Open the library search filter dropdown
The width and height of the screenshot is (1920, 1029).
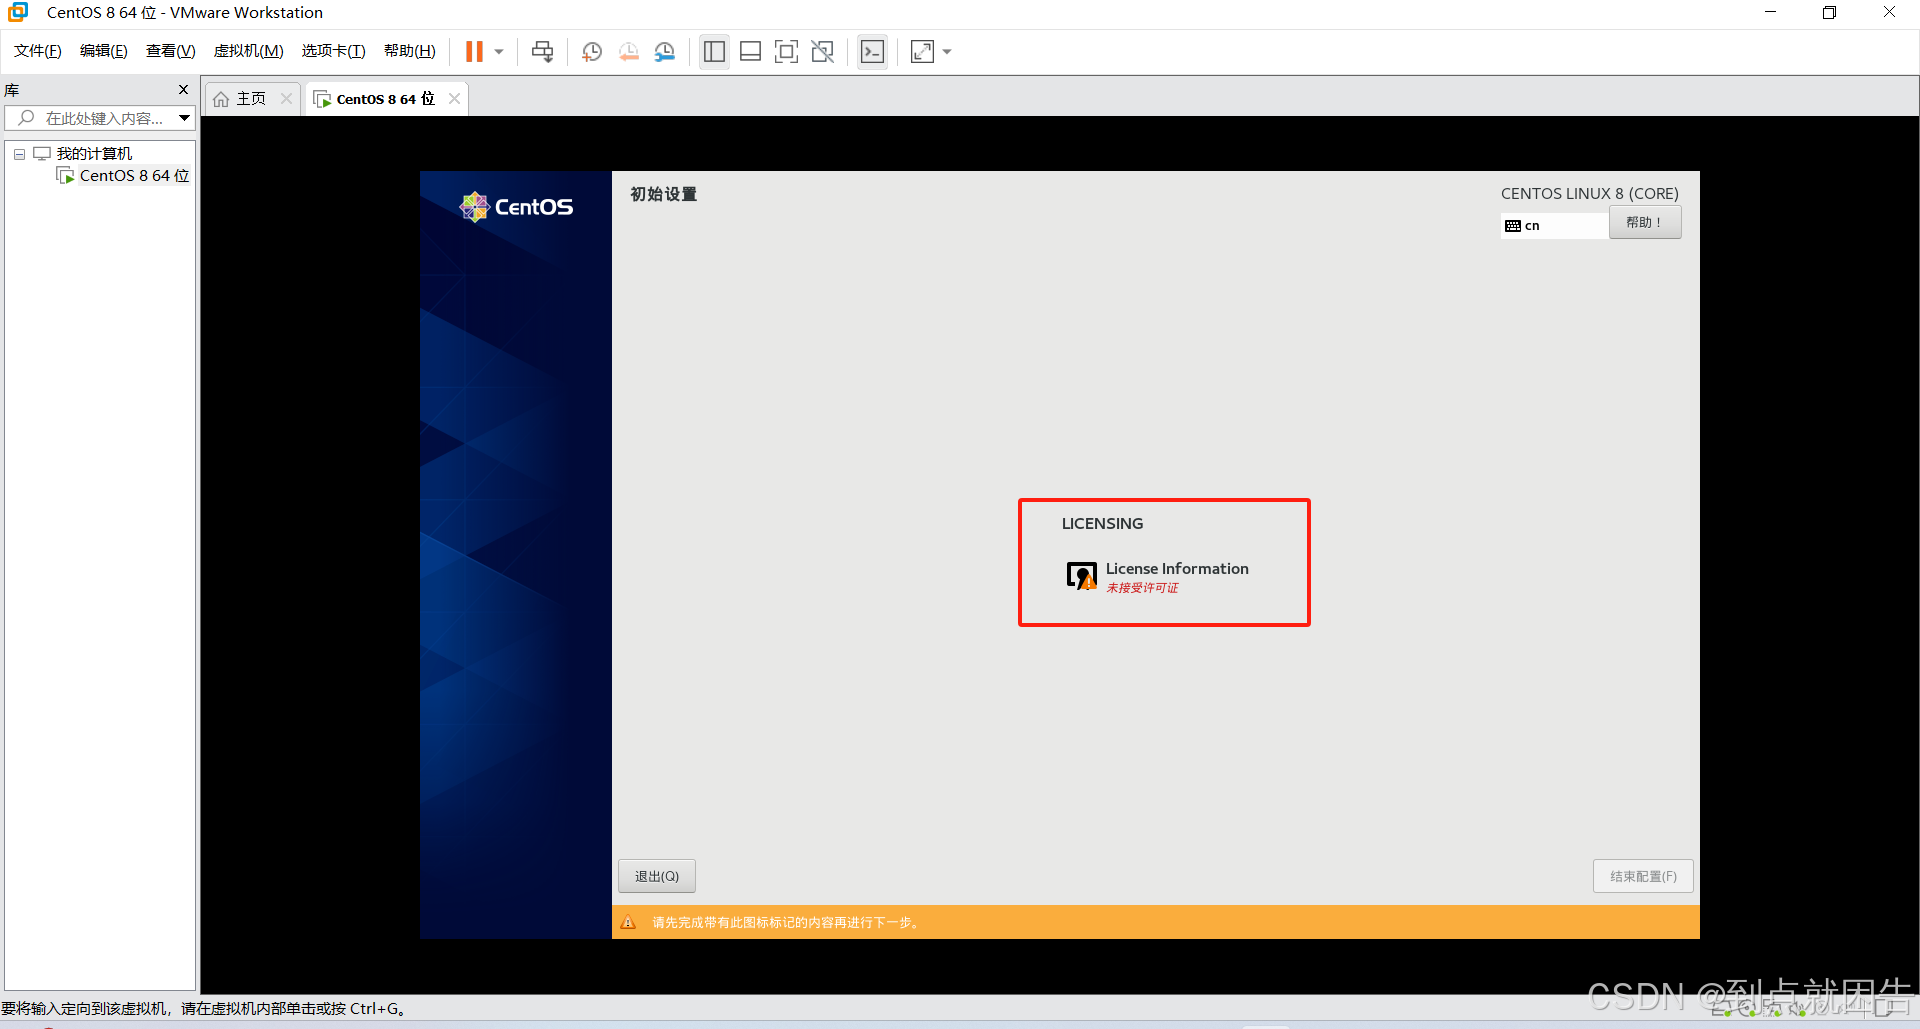pyautogui.click(x=185, y=118)
